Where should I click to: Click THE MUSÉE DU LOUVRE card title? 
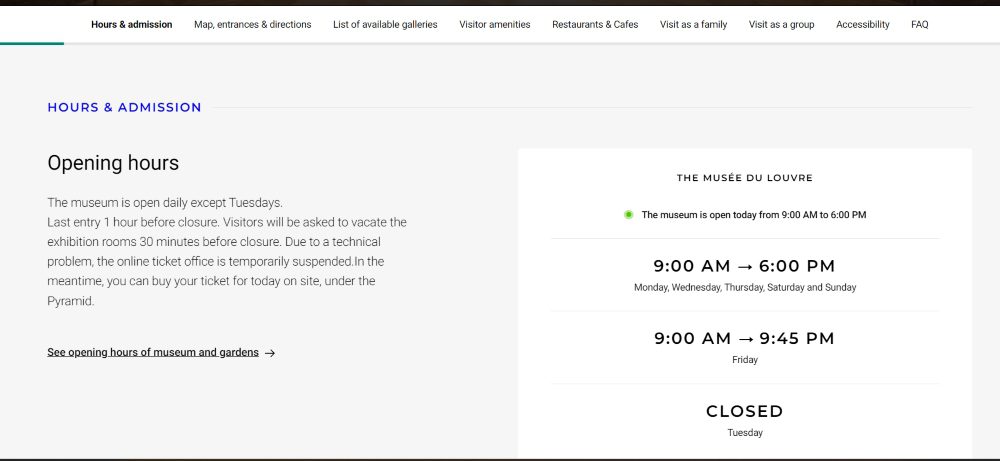744,179
